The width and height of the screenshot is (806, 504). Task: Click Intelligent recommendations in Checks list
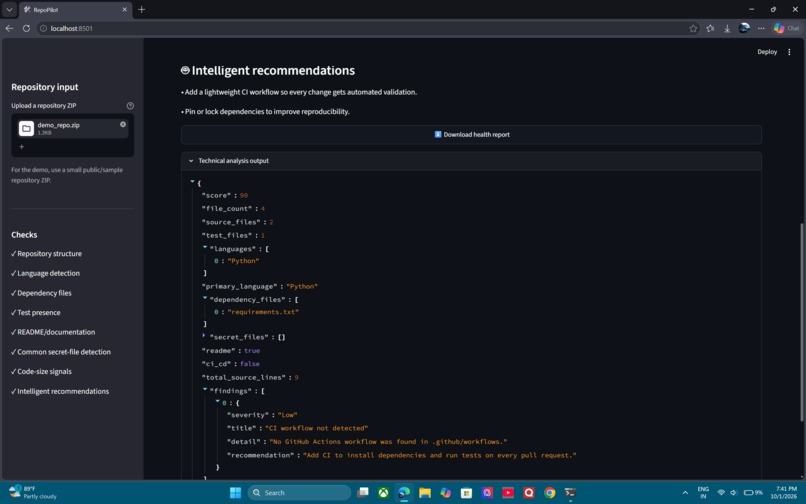(x=60, y=391)
